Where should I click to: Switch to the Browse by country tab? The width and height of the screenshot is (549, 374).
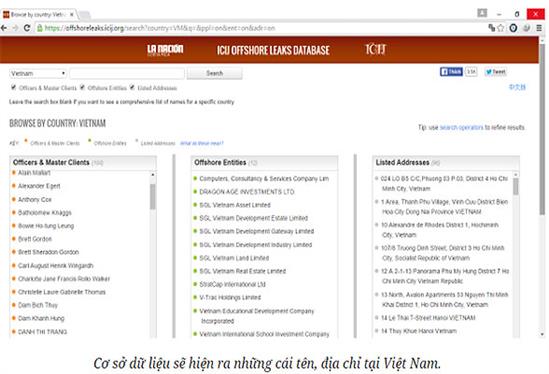(39, 14)
